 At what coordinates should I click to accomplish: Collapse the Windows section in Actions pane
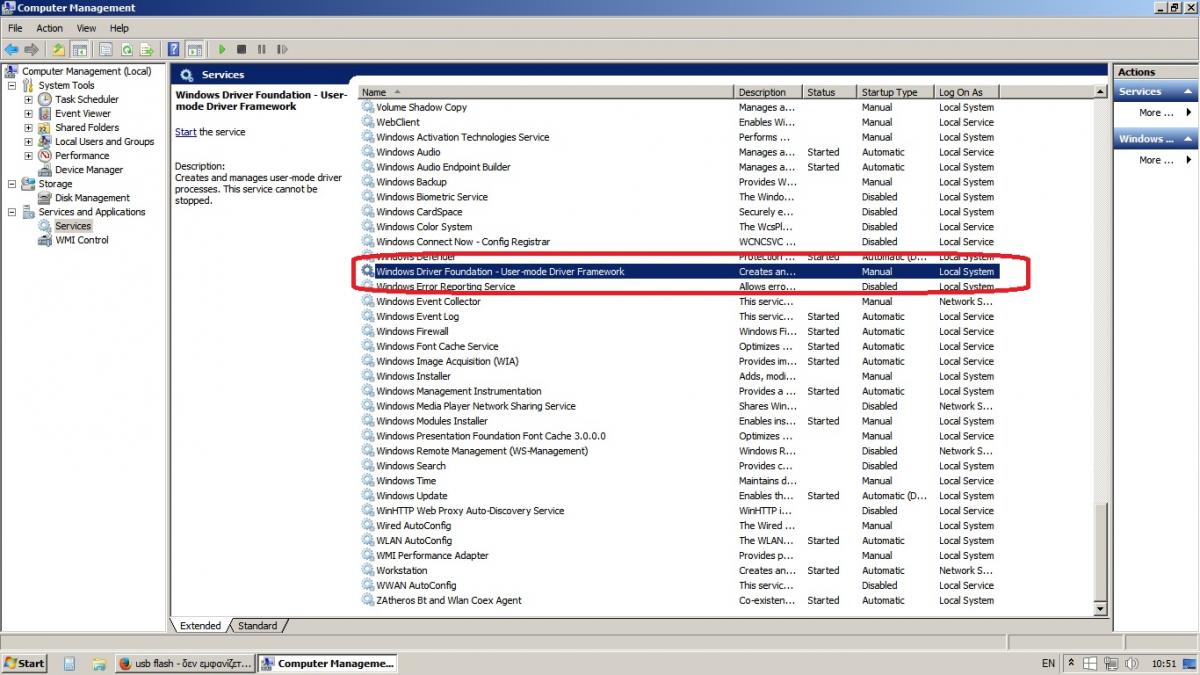1189,138
